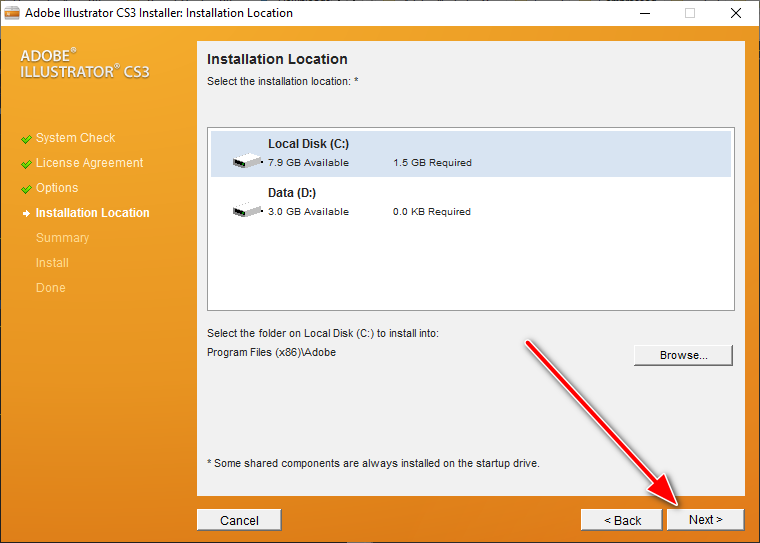Viewport: 760px width, 543px height.
Task: Click the Install step in sidebar
Action: [x=52, y=263]
